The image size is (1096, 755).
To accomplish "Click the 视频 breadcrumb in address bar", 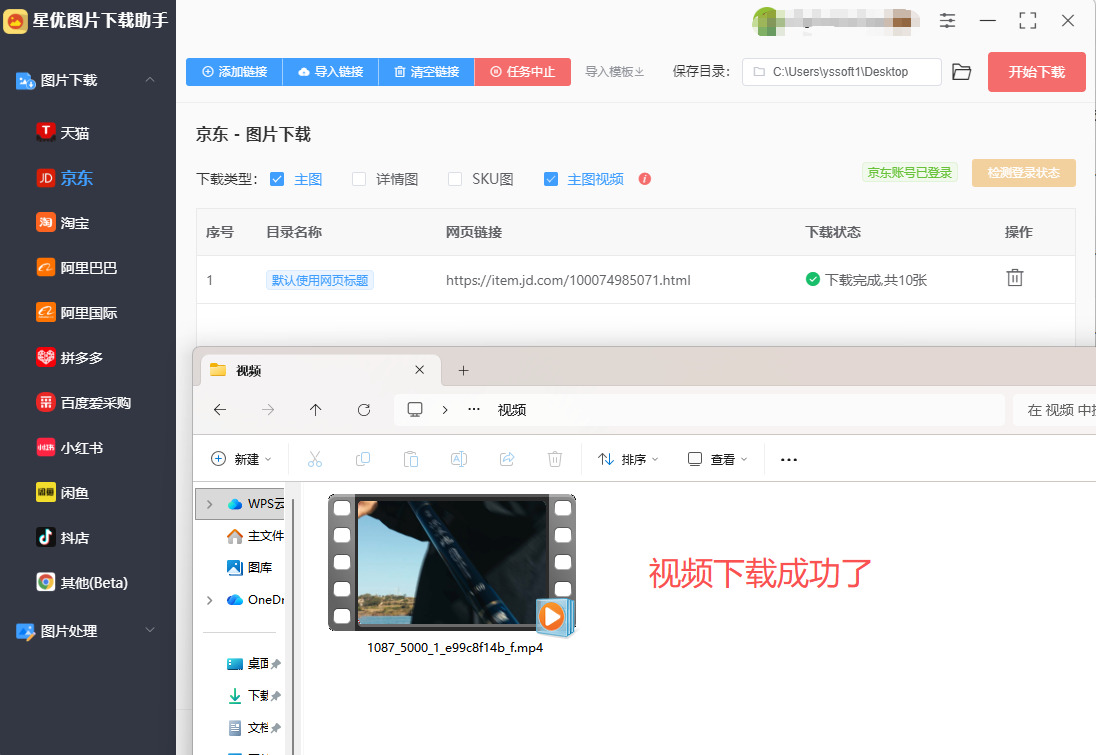I will click(512, 410).
